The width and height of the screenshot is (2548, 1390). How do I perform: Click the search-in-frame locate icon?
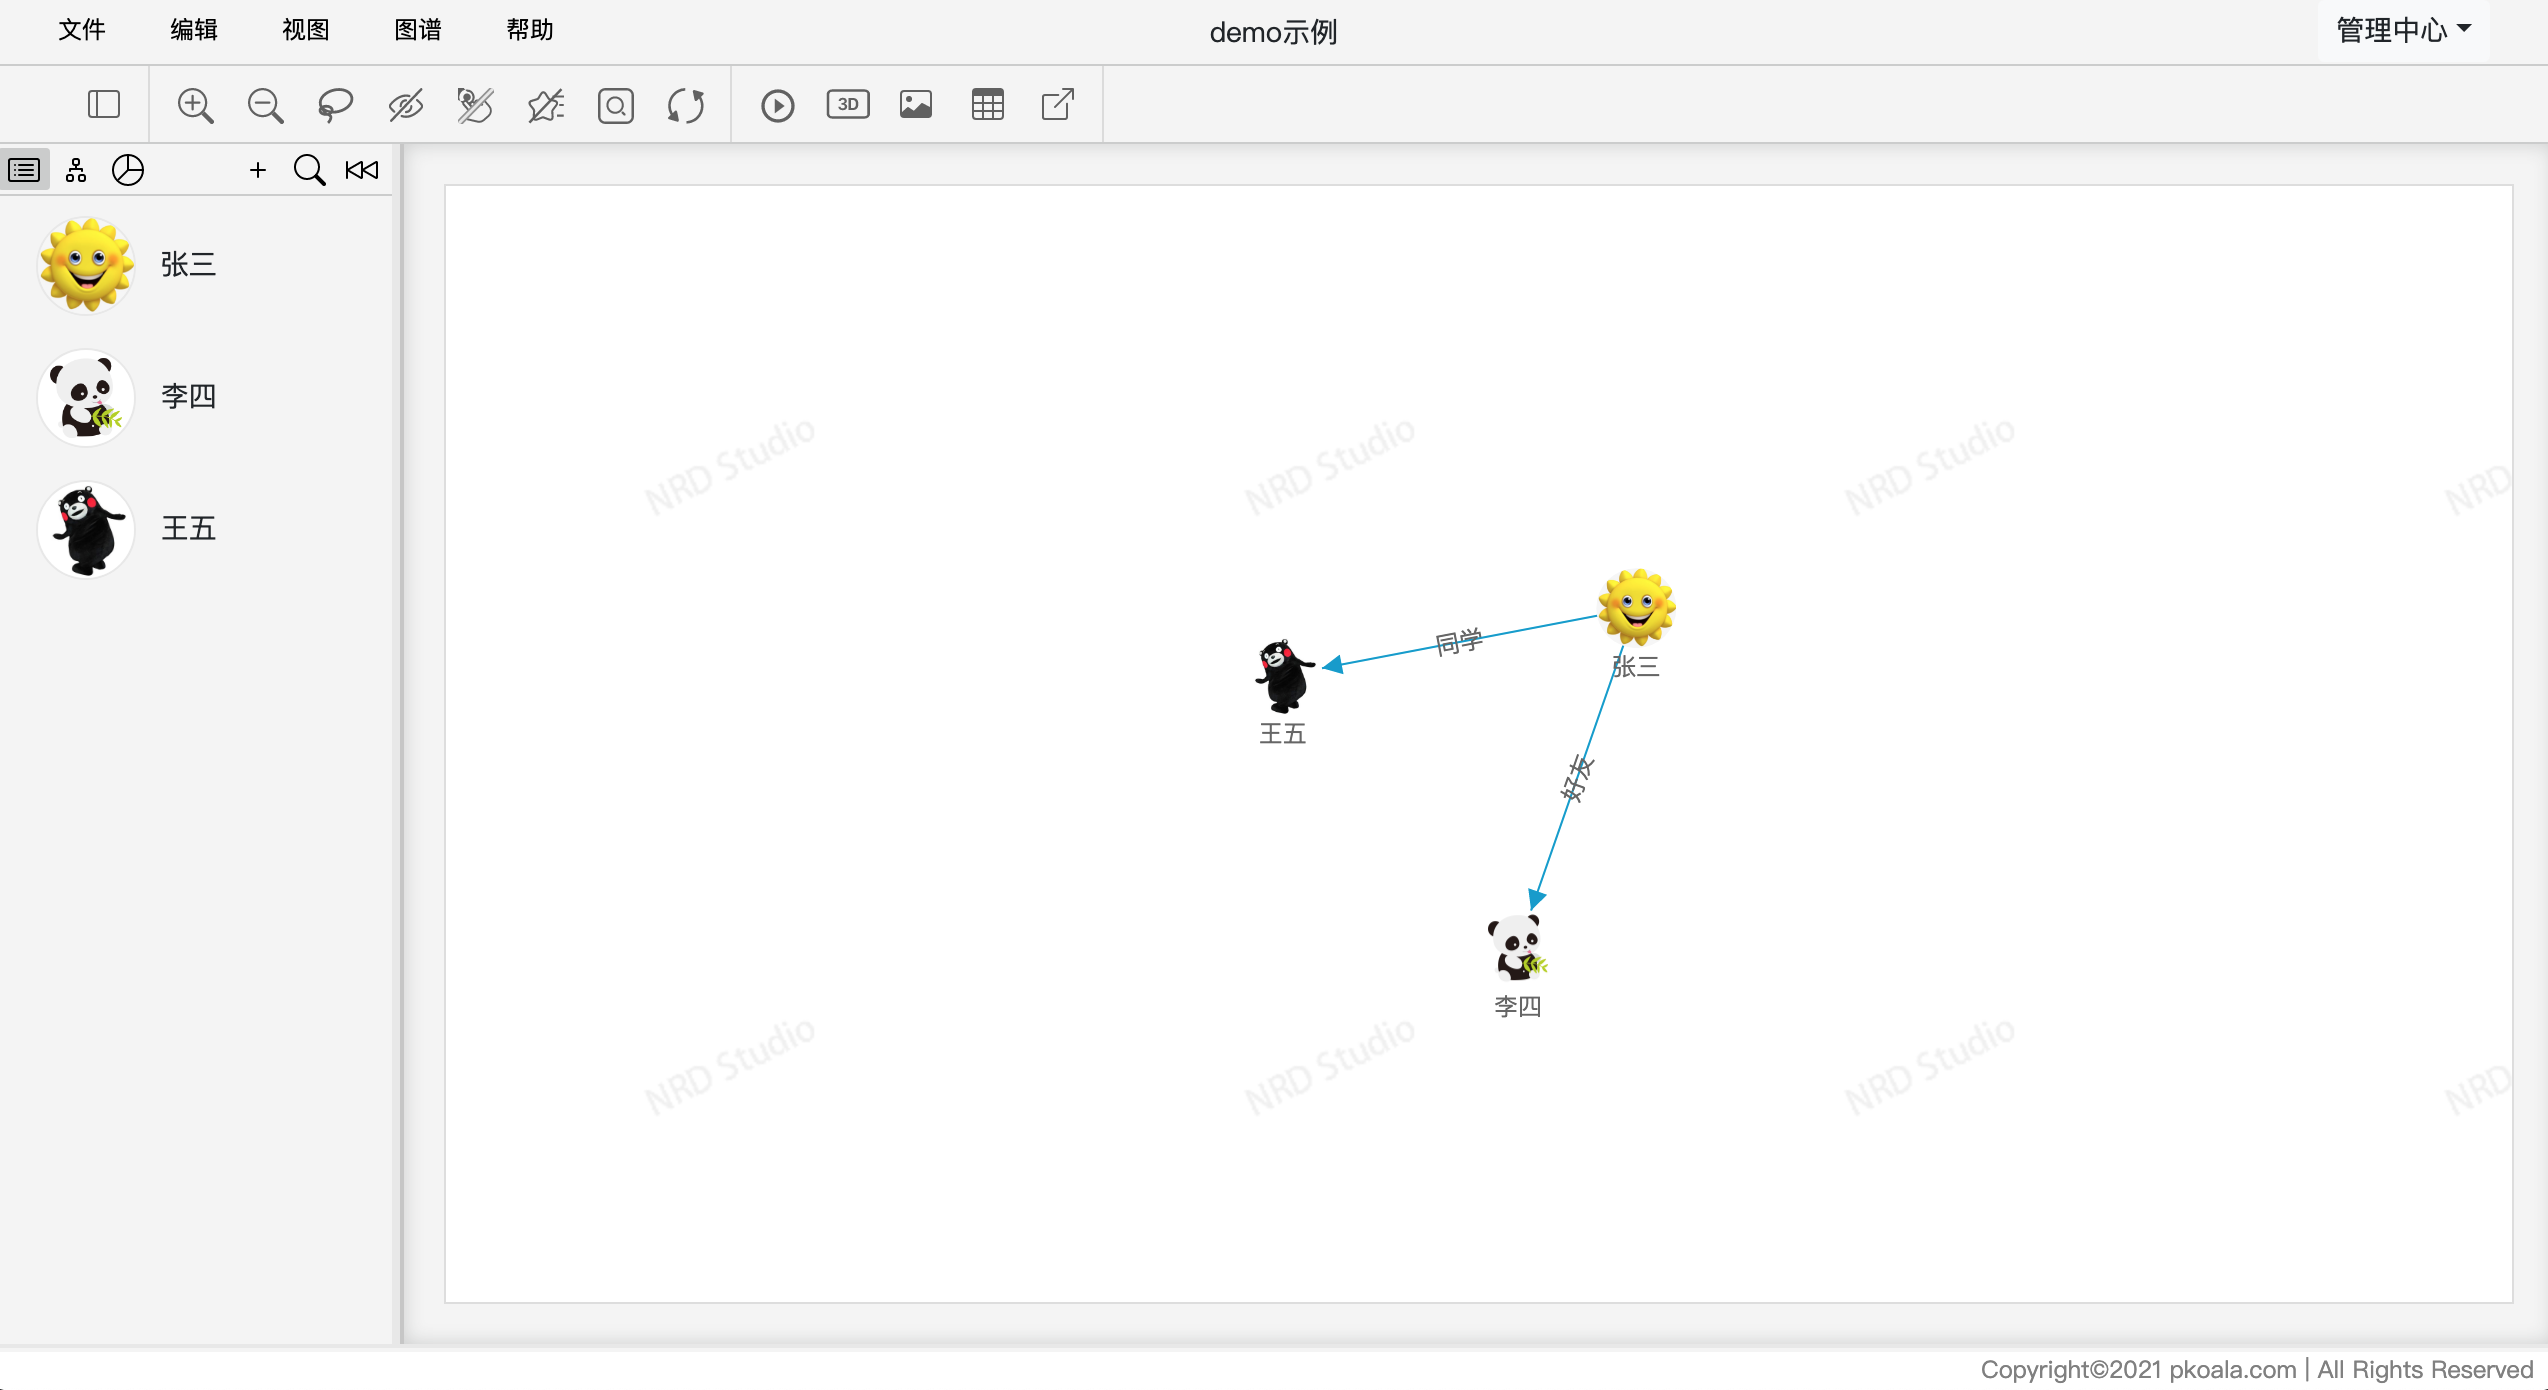pos(616,105)
